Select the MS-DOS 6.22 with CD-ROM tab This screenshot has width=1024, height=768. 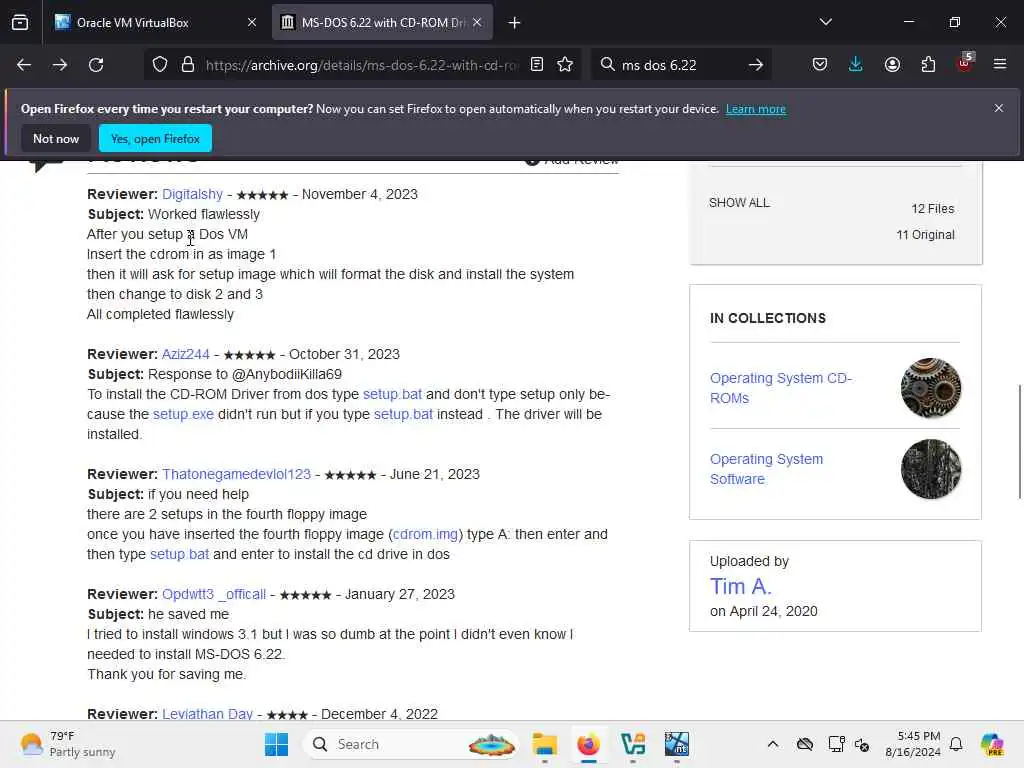click(x=382, y=22)
